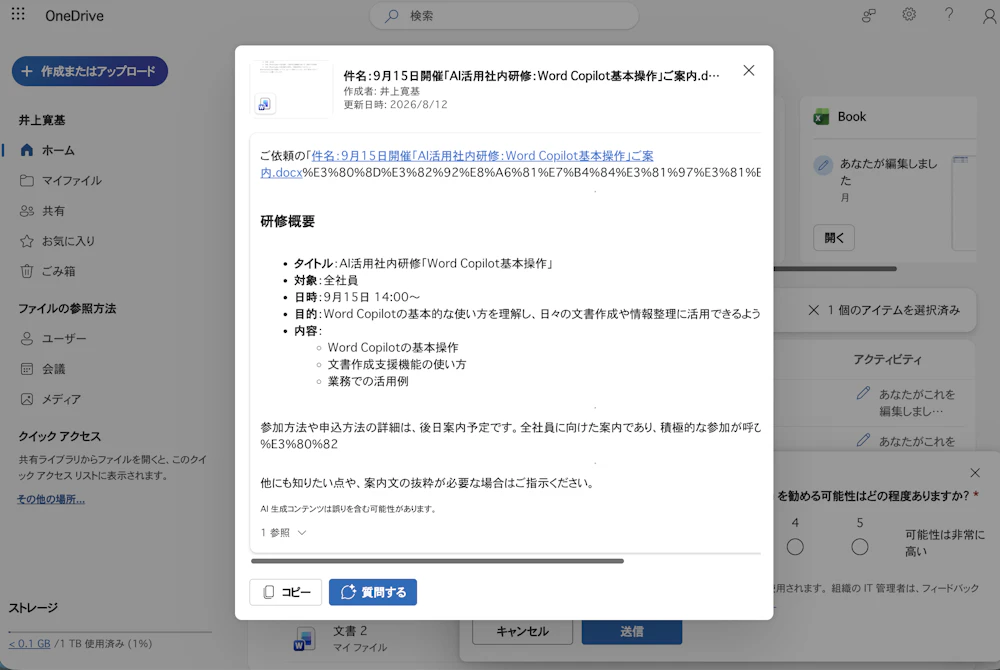Open the account profile icon

pos(989,16)
